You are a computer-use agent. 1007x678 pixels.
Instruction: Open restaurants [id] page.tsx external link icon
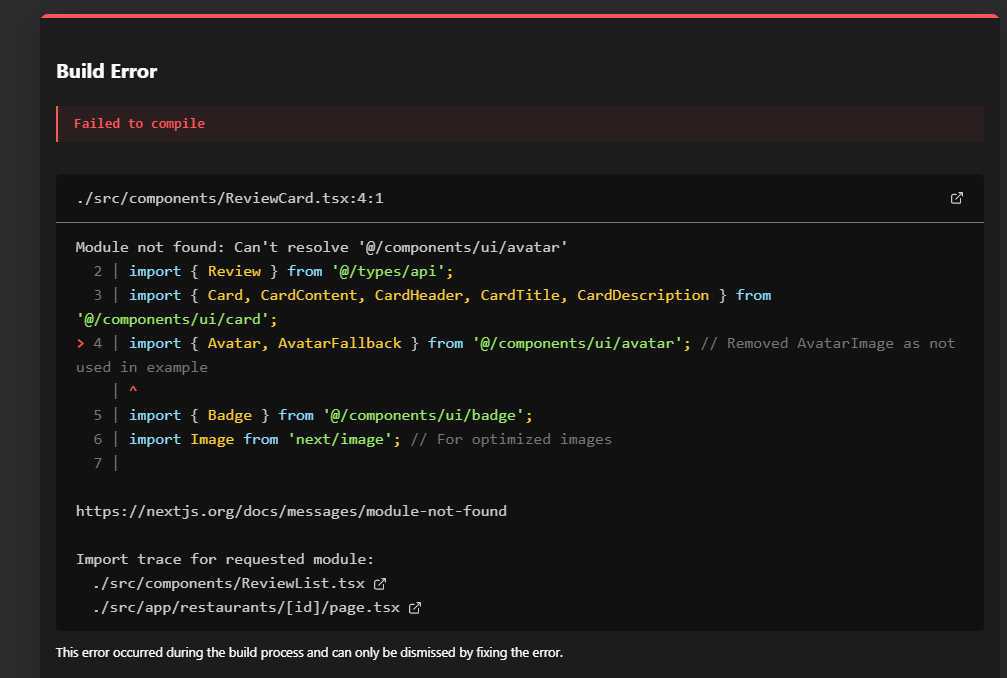click(x=415, y=607)
